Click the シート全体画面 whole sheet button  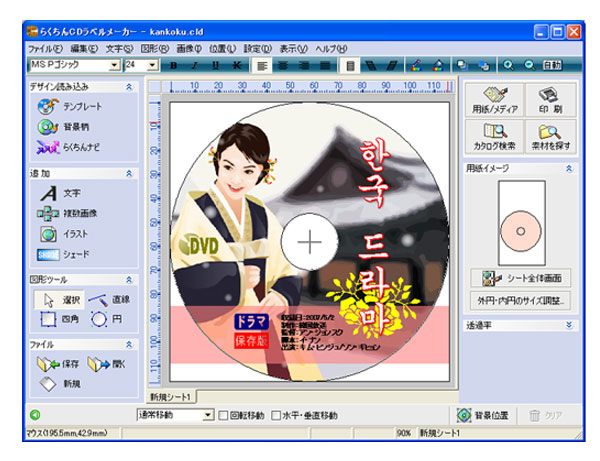tap(521, 278)
